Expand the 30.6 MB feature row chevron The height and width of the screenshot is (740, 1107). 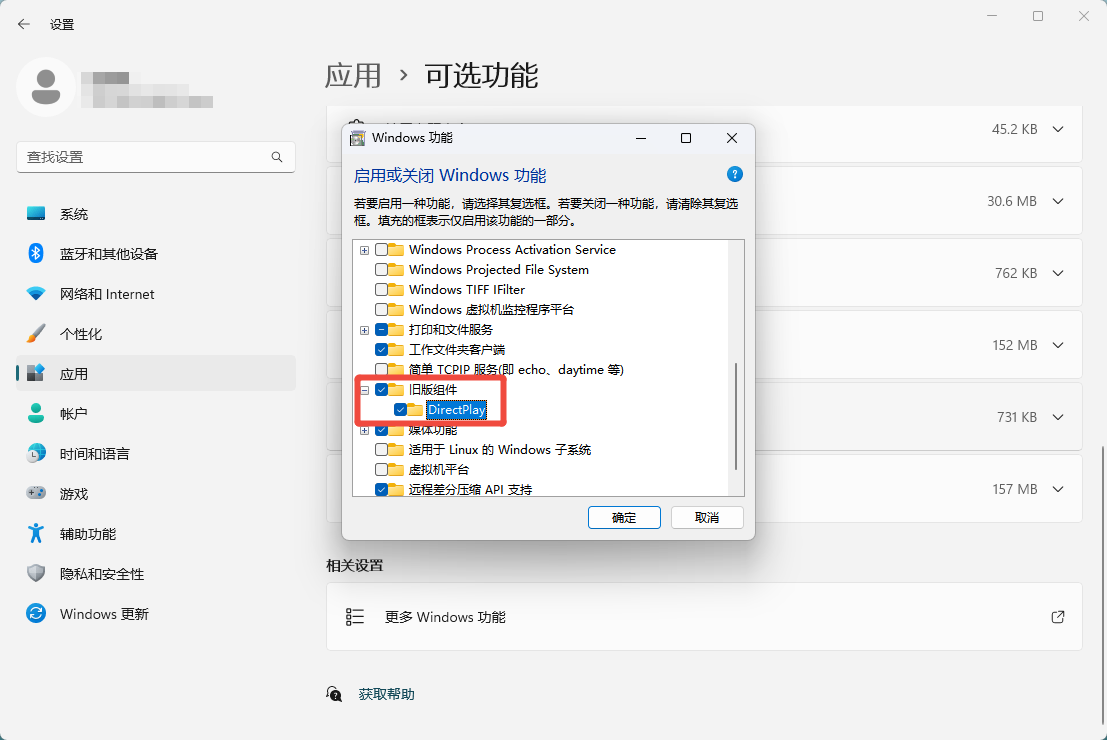1058,201
